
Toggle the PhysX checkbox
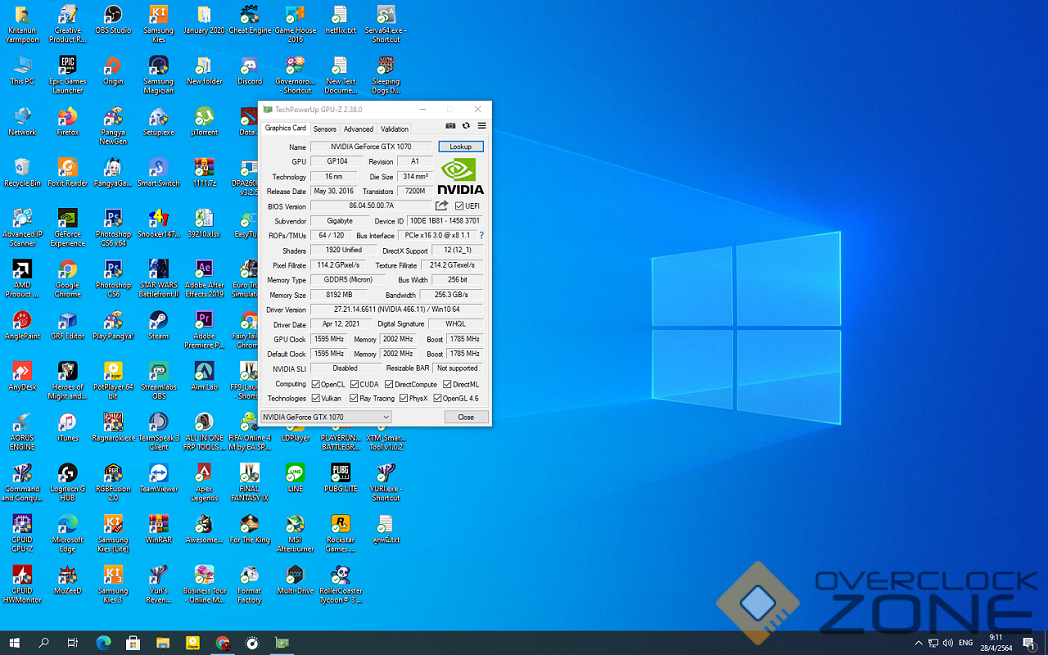coord(404,398)
